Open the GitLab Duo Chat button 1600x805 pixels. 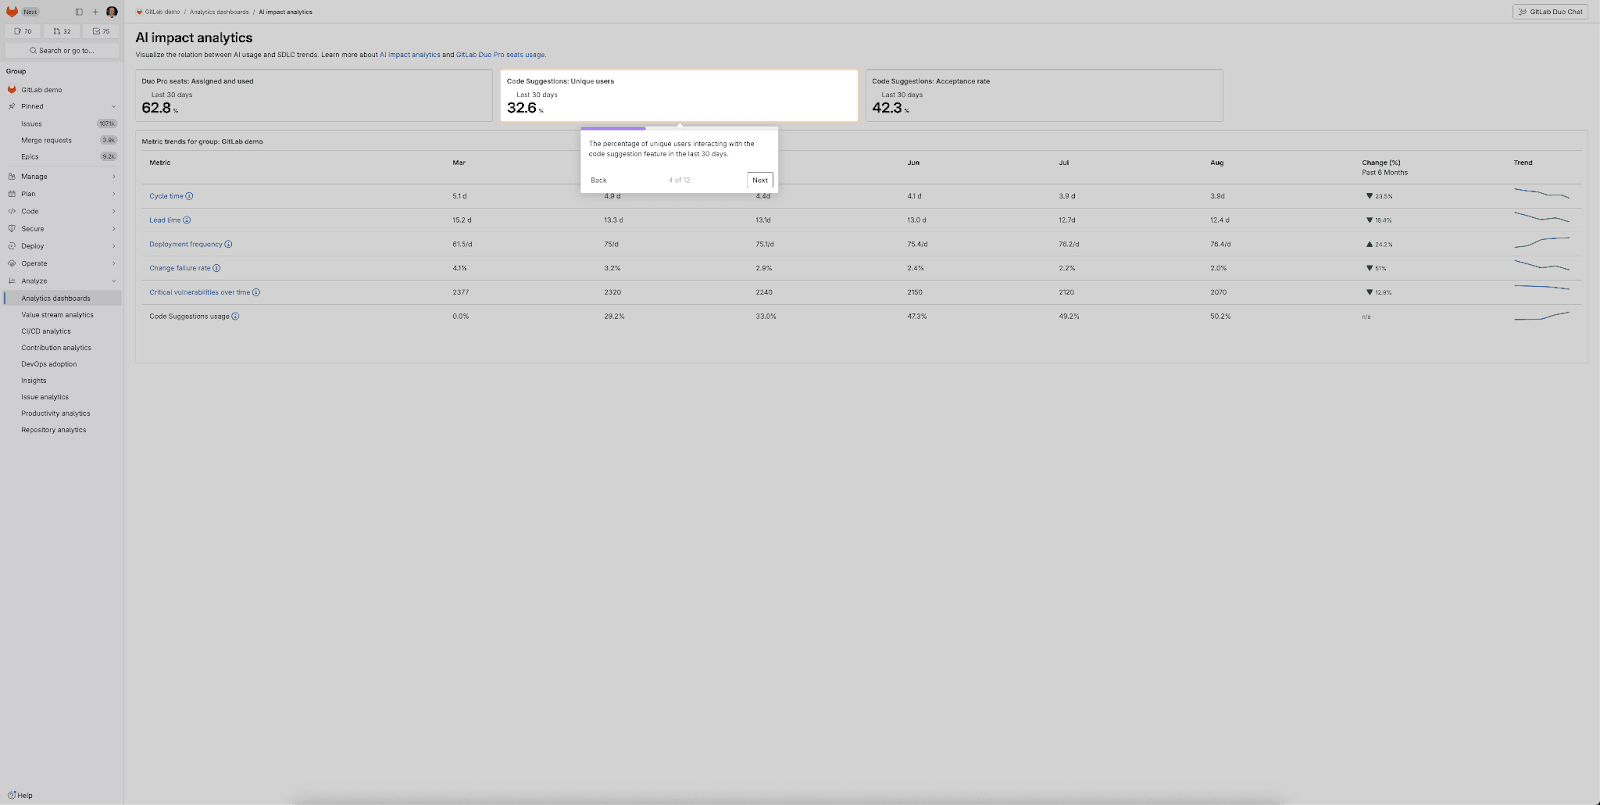pos(1550,12)
